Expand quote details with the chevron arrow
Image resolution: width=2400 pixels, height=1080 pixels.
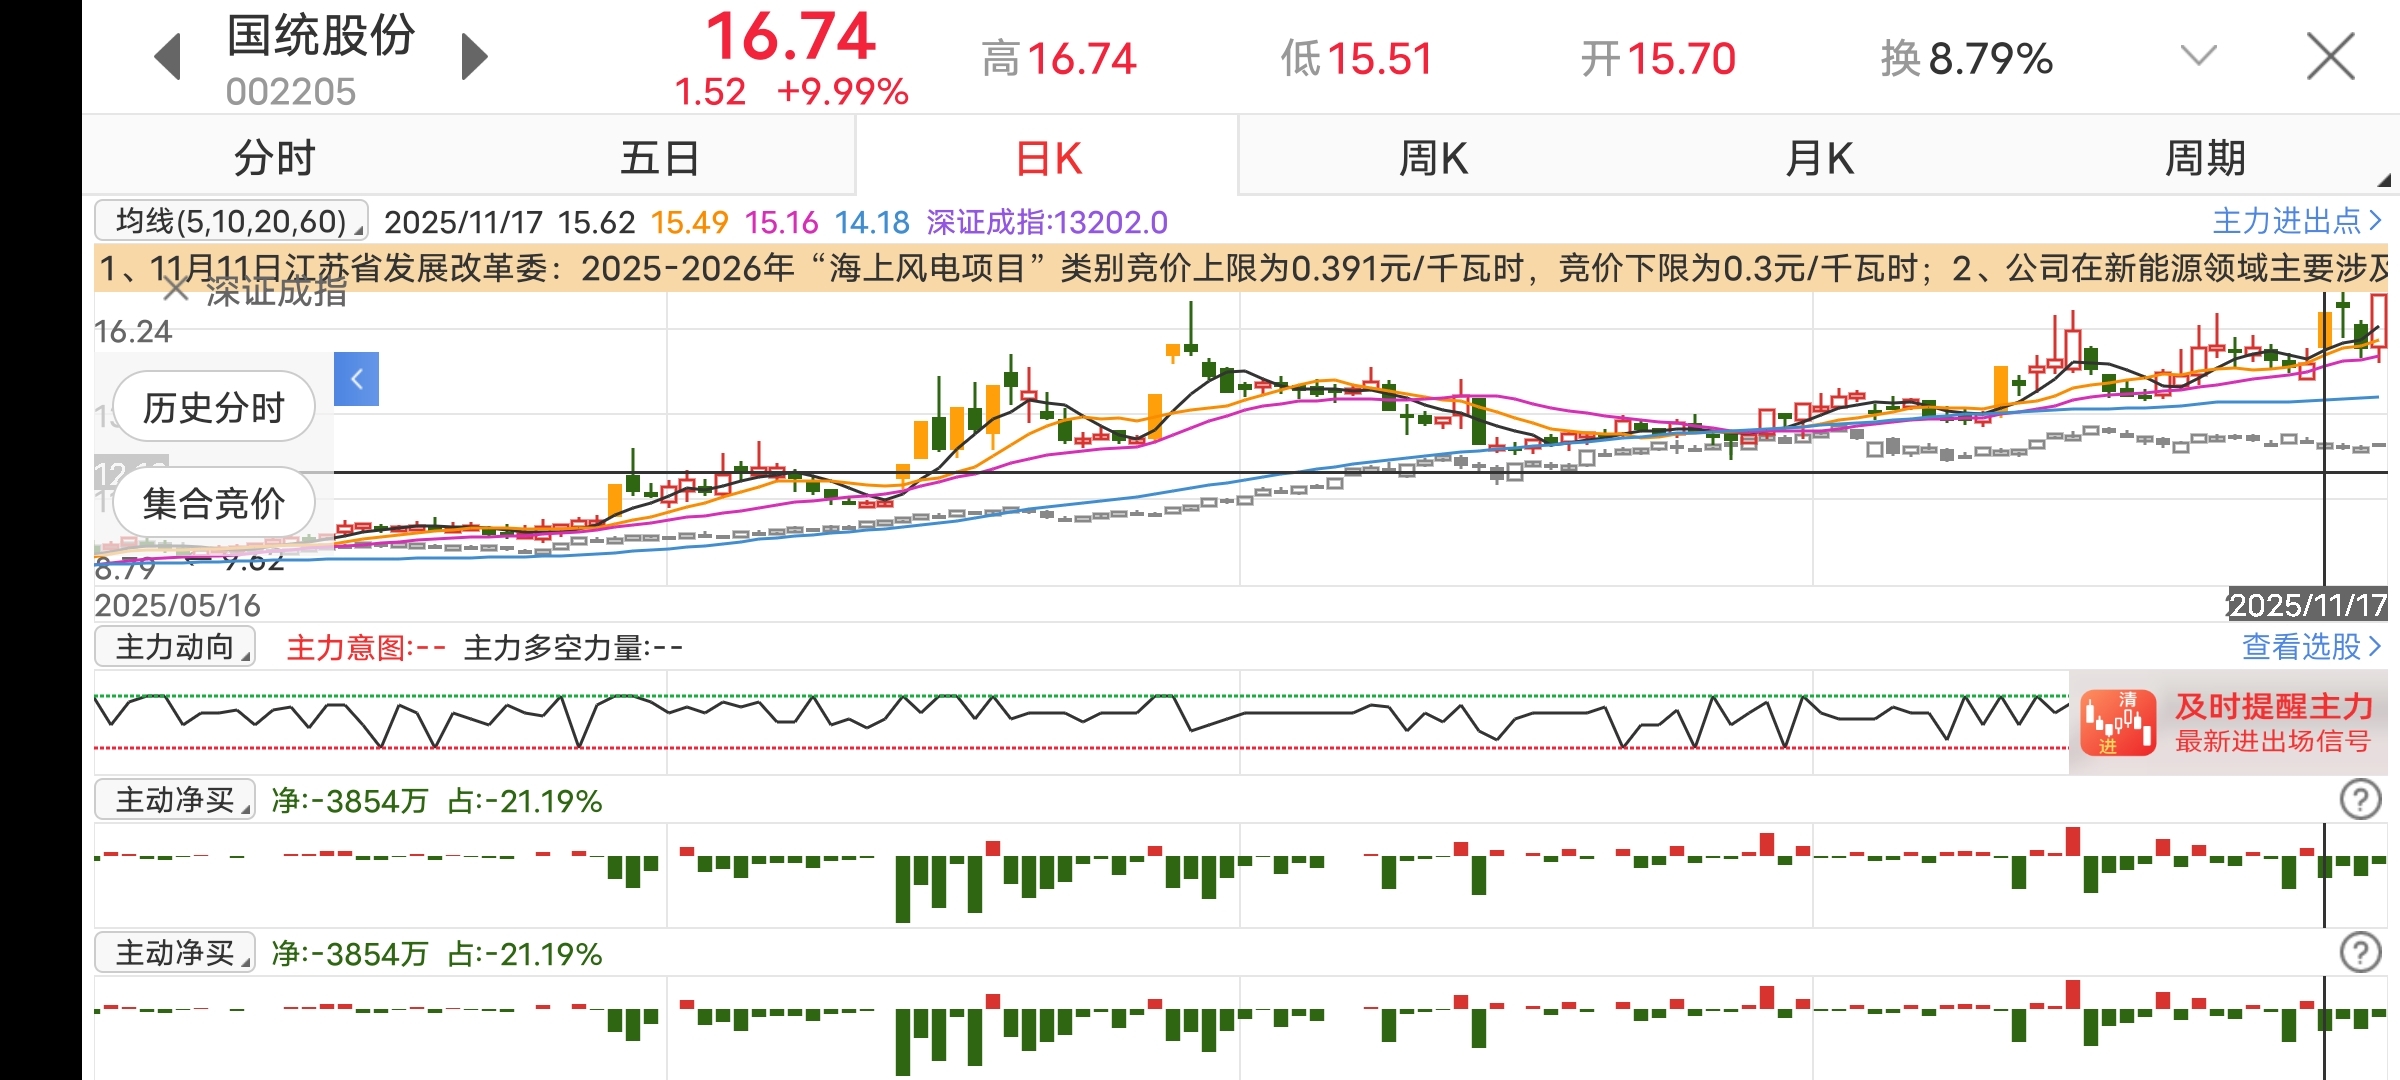2198,55
